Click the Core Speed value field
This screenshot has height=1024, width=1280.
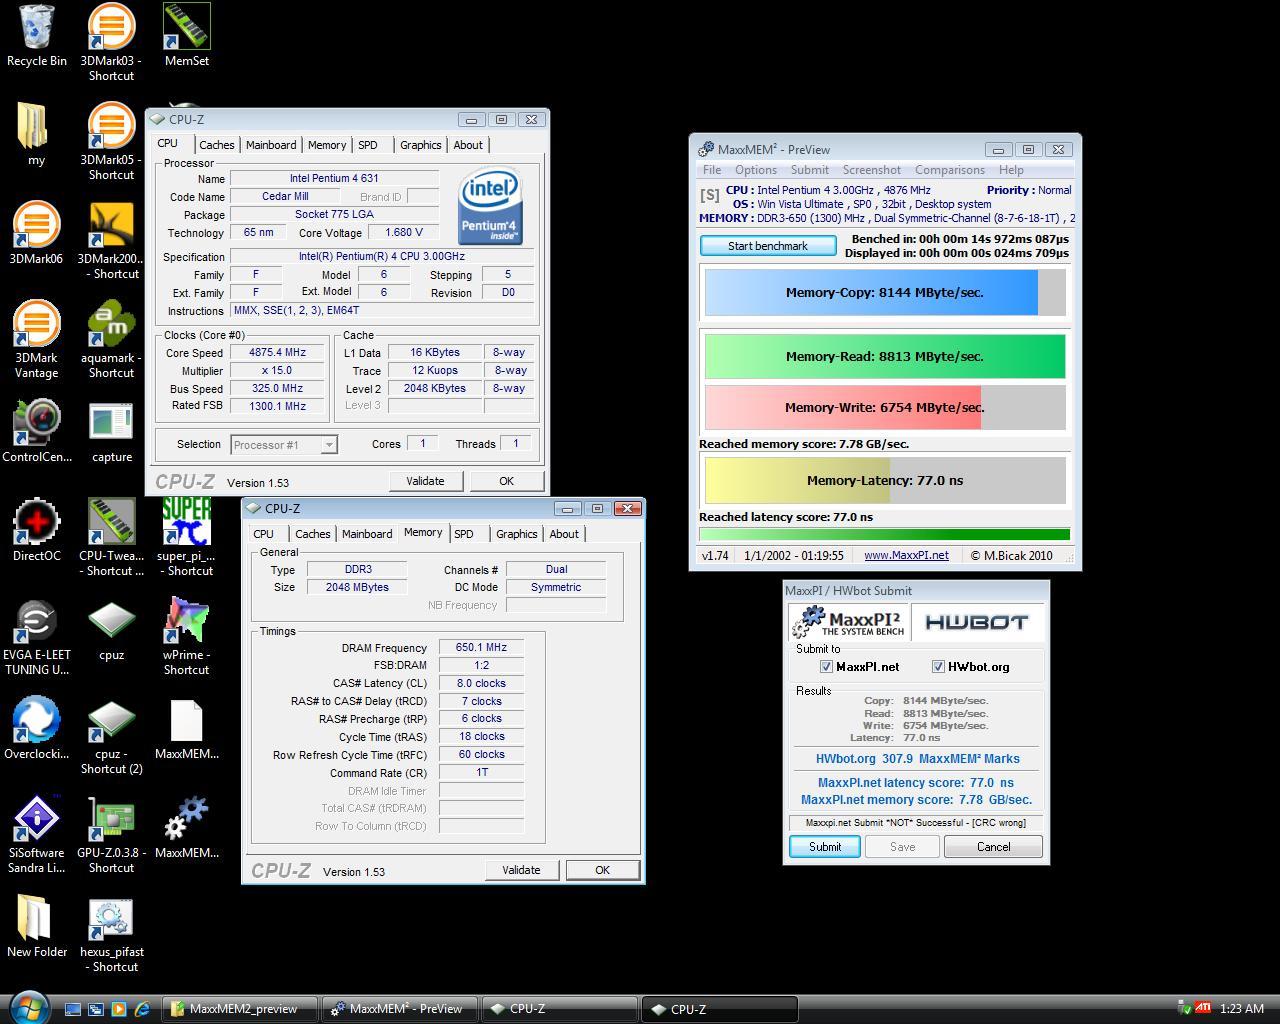click(x=278, y=352)
